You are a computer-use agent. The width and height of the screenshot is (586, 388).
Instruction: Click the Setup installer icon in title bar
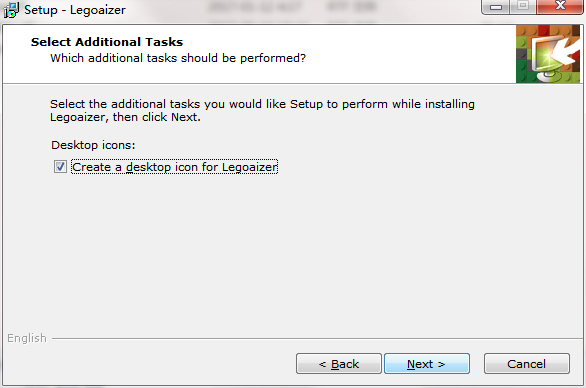click(x=11, y=10)
